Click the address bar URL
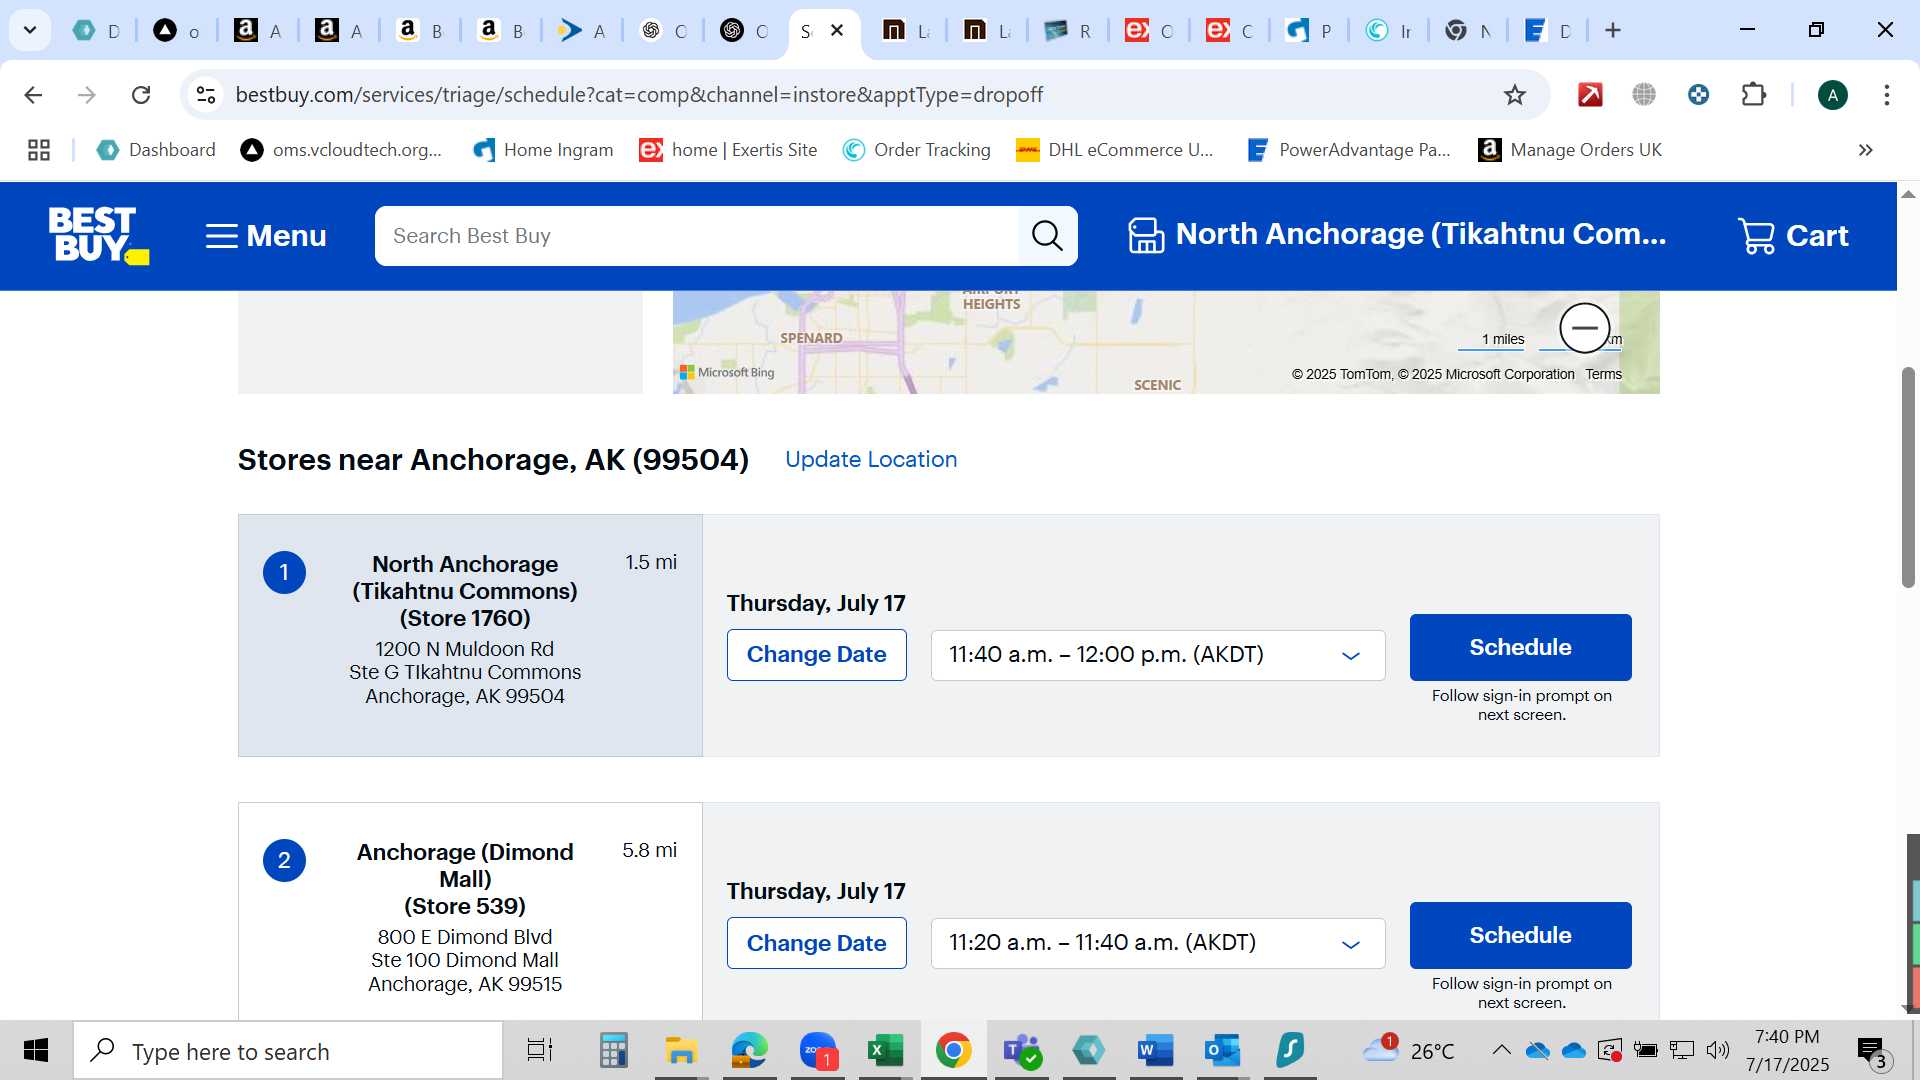Image resolution: width=1920 pixels, height=1080 pixels. tap(639, 95)
